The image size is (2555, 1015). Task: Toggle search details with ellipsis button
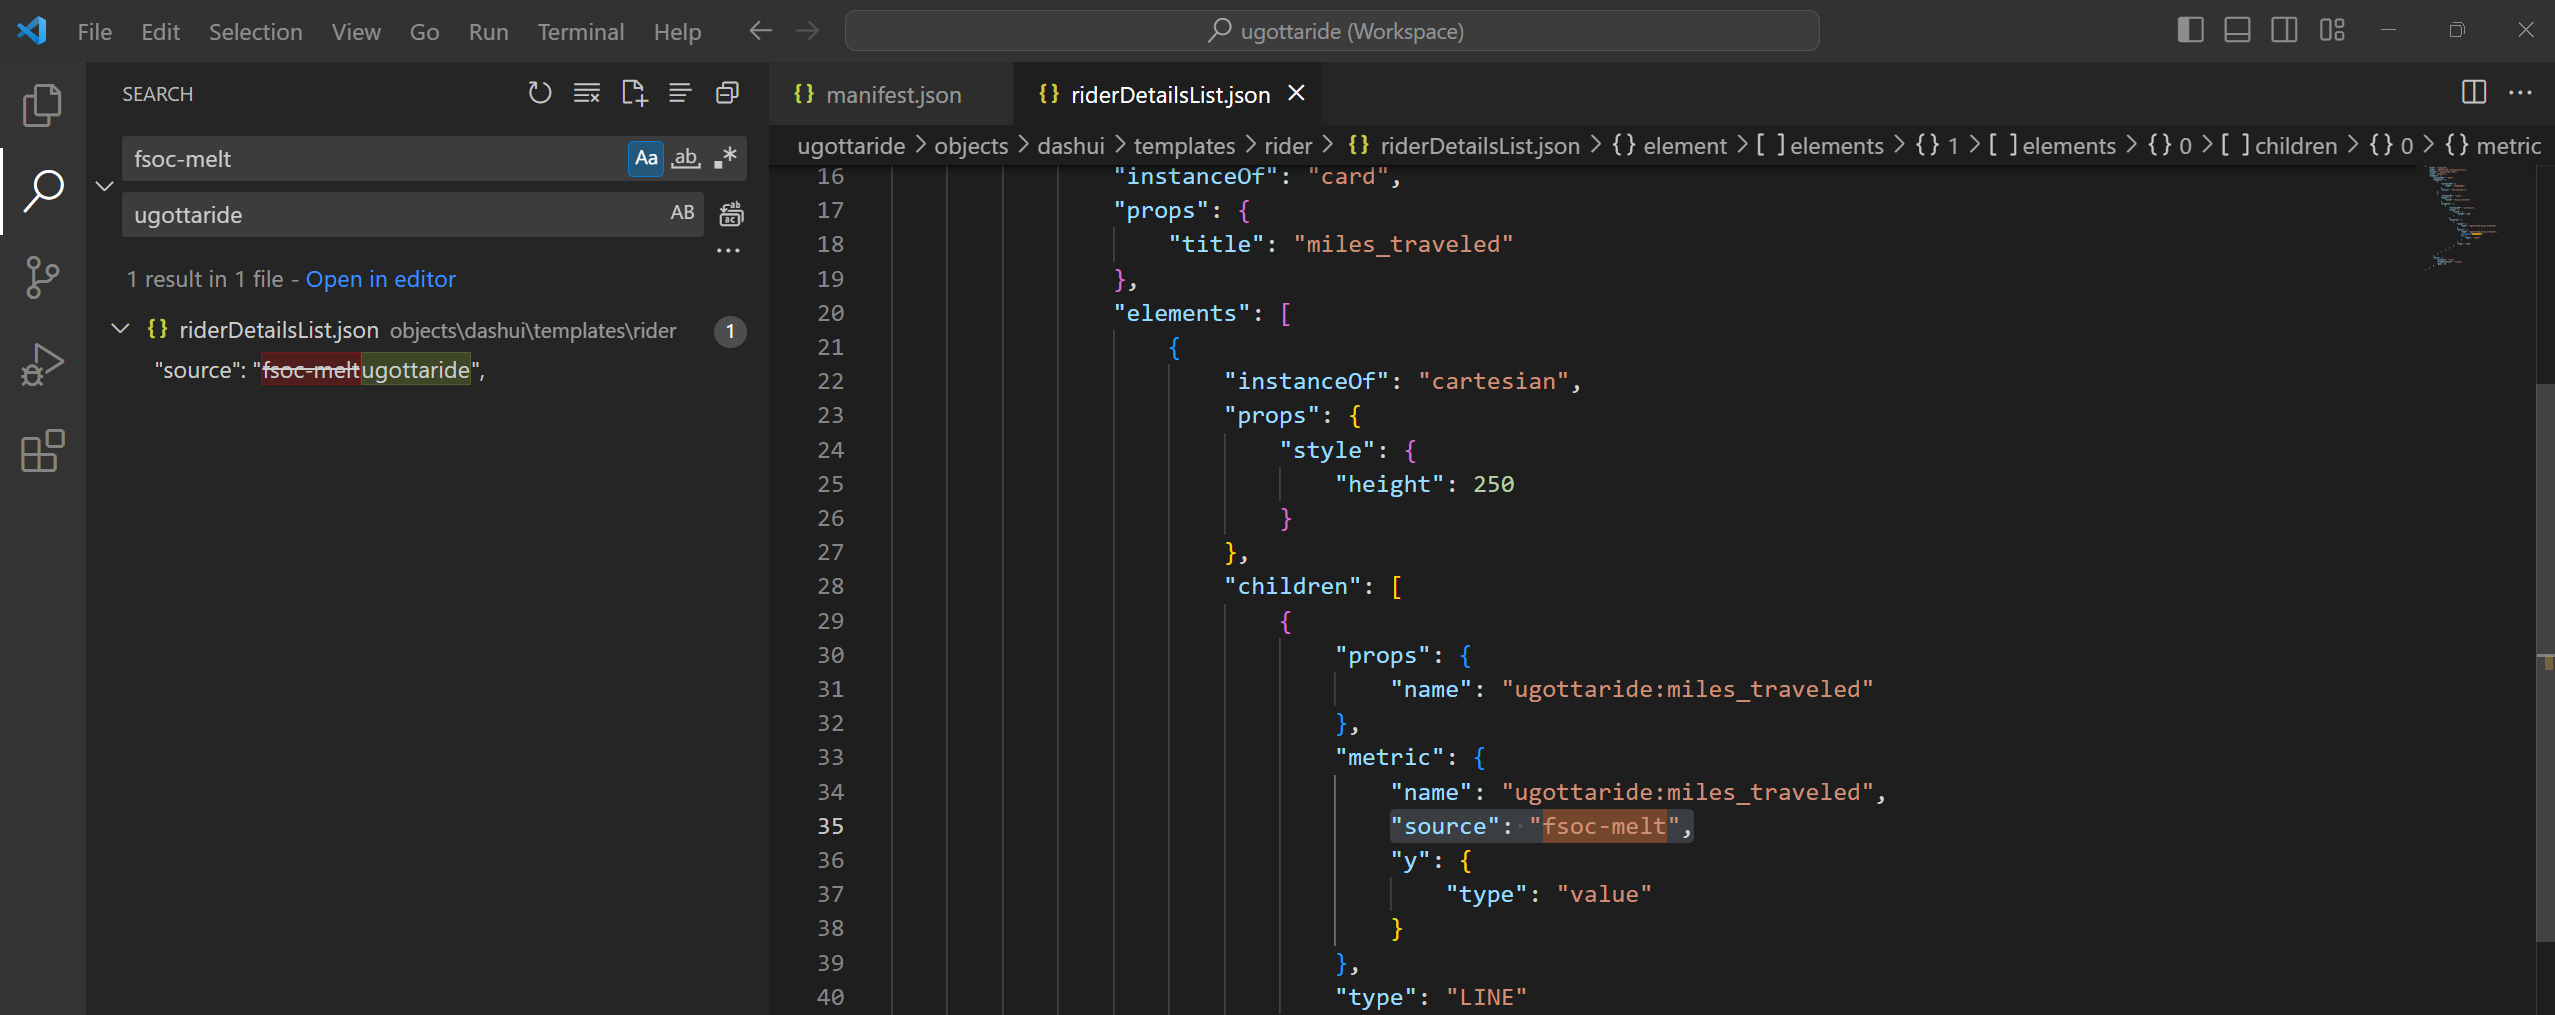(x=728, y=250)
